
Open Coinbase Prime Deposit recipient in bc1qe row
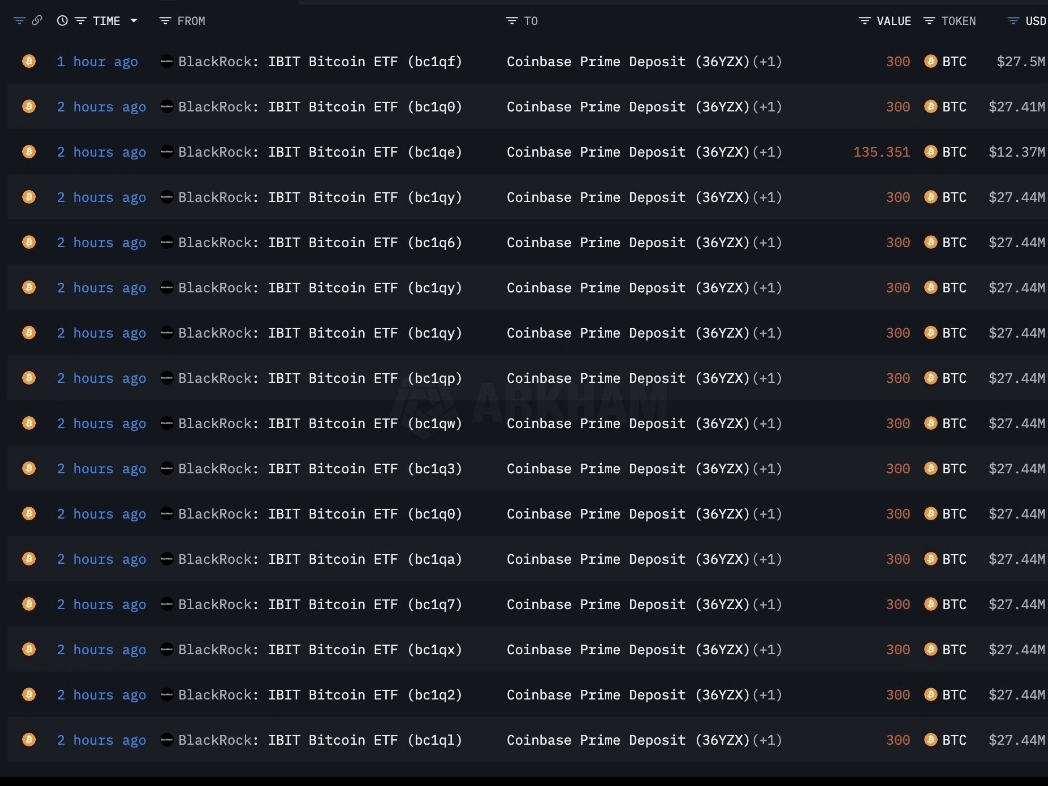pos(628,152)
